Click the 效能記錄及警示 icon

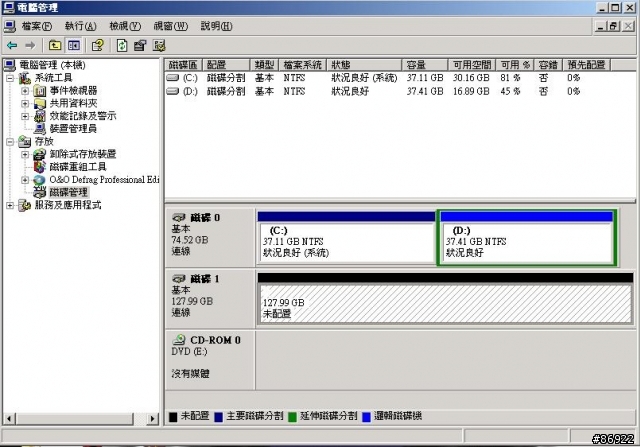pos(40,116)
